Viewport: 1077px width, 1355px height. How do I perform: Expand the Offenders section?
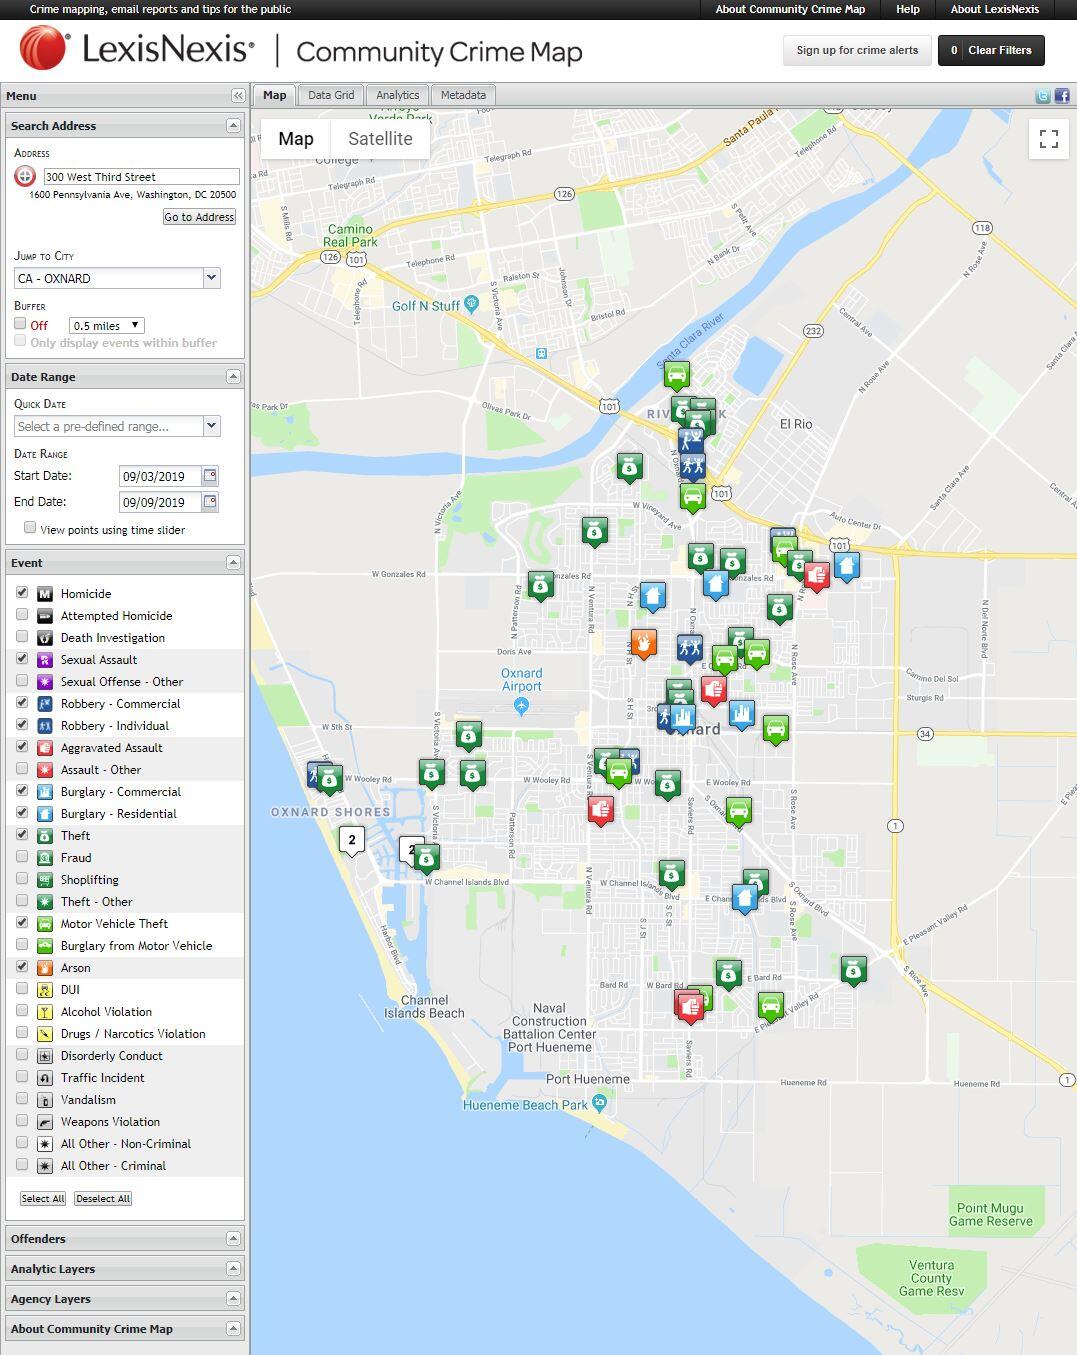pyautogui.click(x=233, y=1239)
